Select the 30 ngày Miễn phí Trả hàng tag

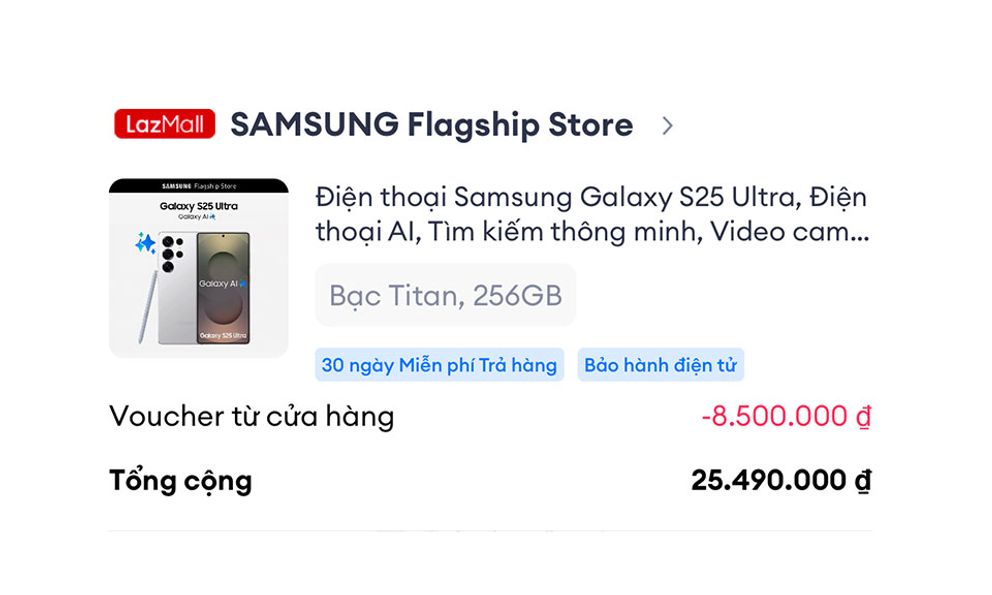click(x=438, y=364)
